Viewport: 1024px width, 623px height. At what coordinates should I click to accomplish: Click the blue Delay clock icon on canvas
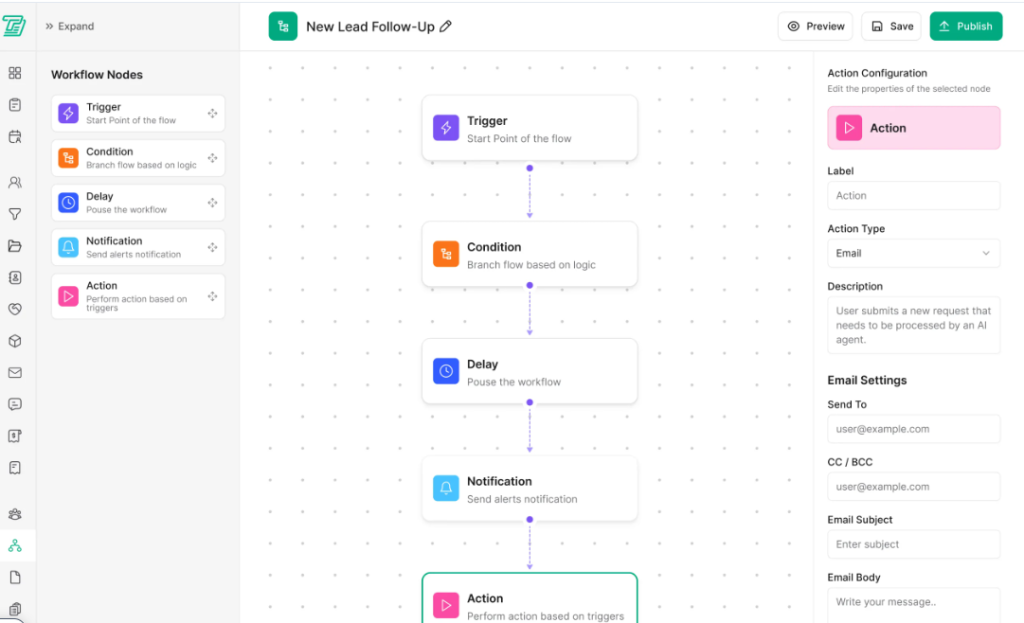click(446, 371)
